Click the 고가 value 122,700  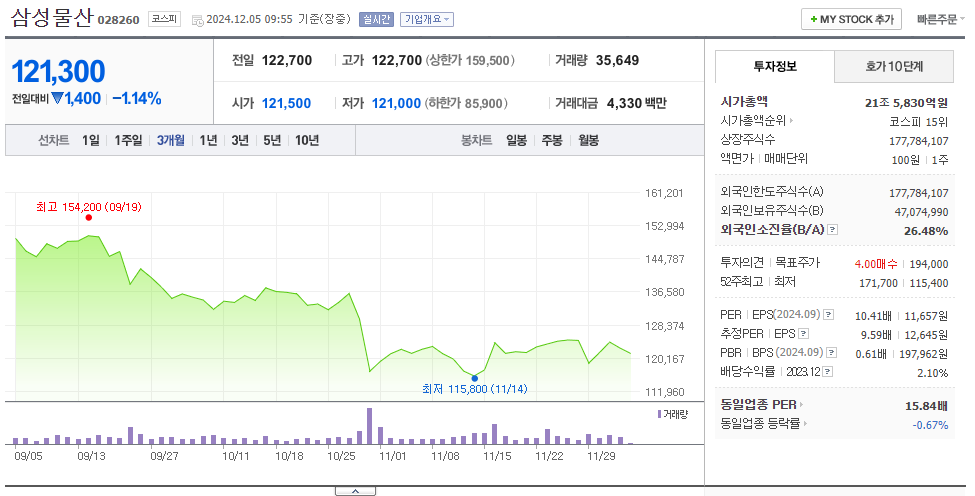[397, 60]
